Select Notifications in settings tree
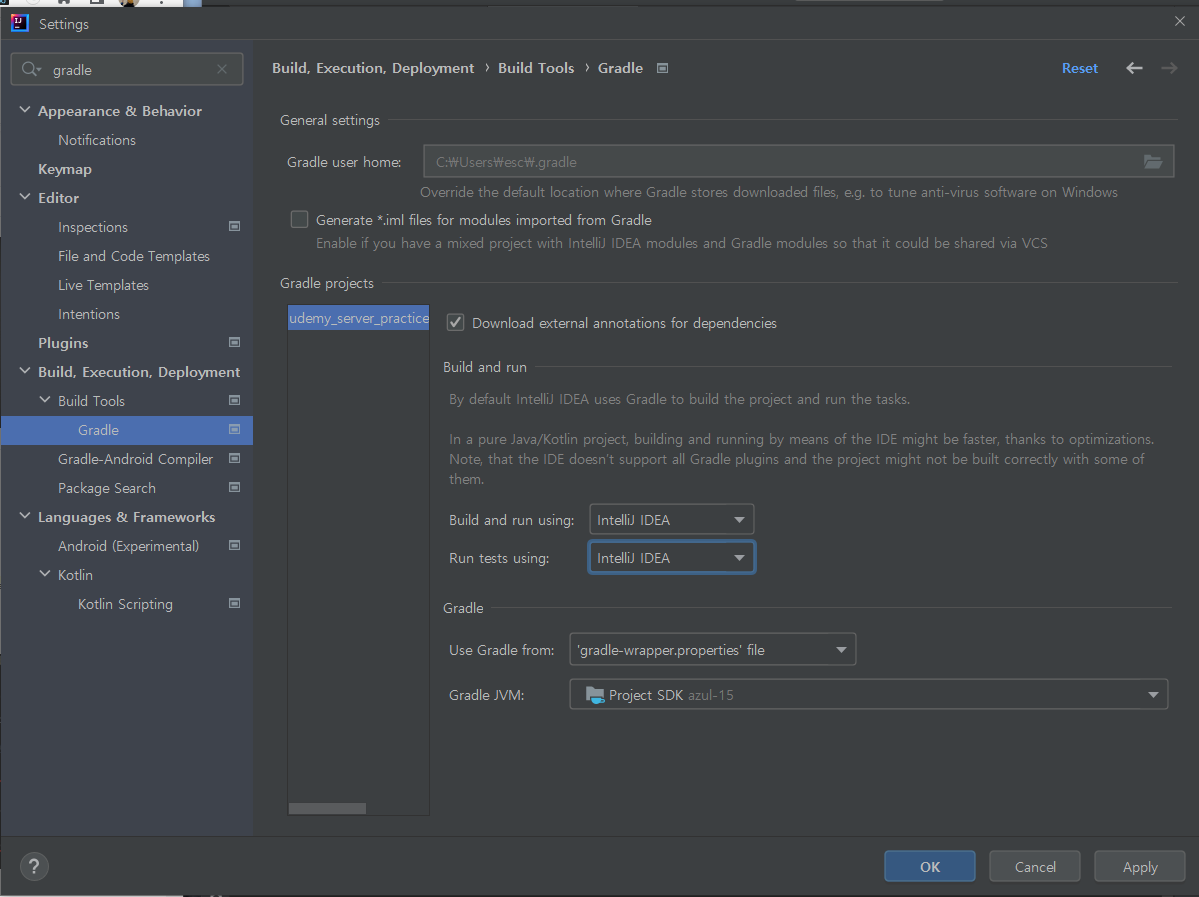1199x897 pixels. pyautogui.click(x=96, y=140)
